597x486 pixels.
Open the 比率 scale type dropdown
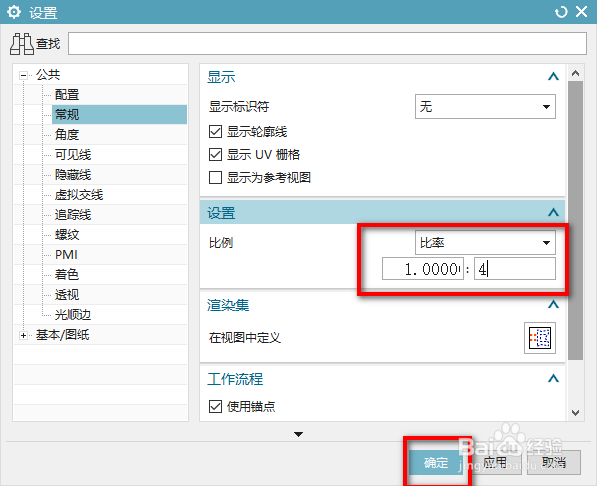pyautogui.click(x=485, y=243)
